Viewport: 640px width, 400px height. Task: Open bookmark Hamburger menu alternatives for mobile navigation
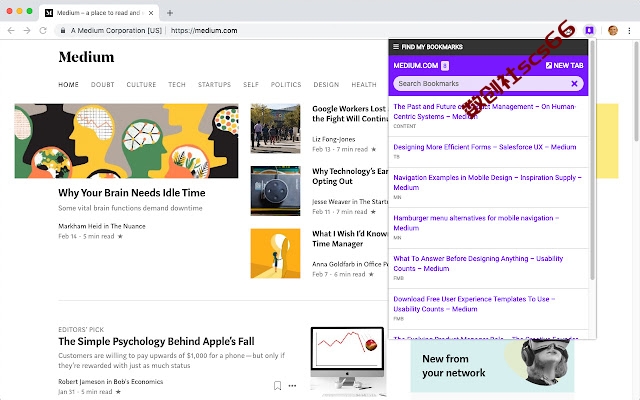476,223
